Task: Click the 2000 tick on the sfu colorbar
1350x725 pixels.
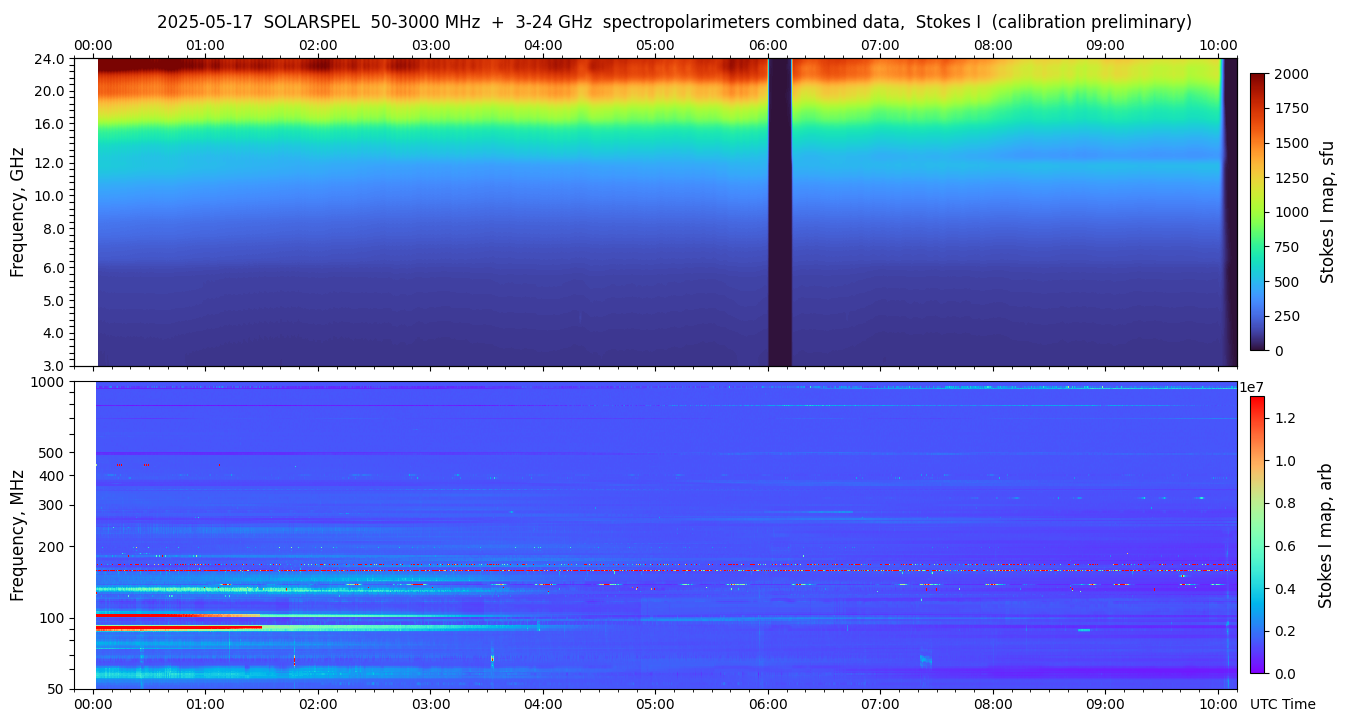Action: coord(1289,74)
